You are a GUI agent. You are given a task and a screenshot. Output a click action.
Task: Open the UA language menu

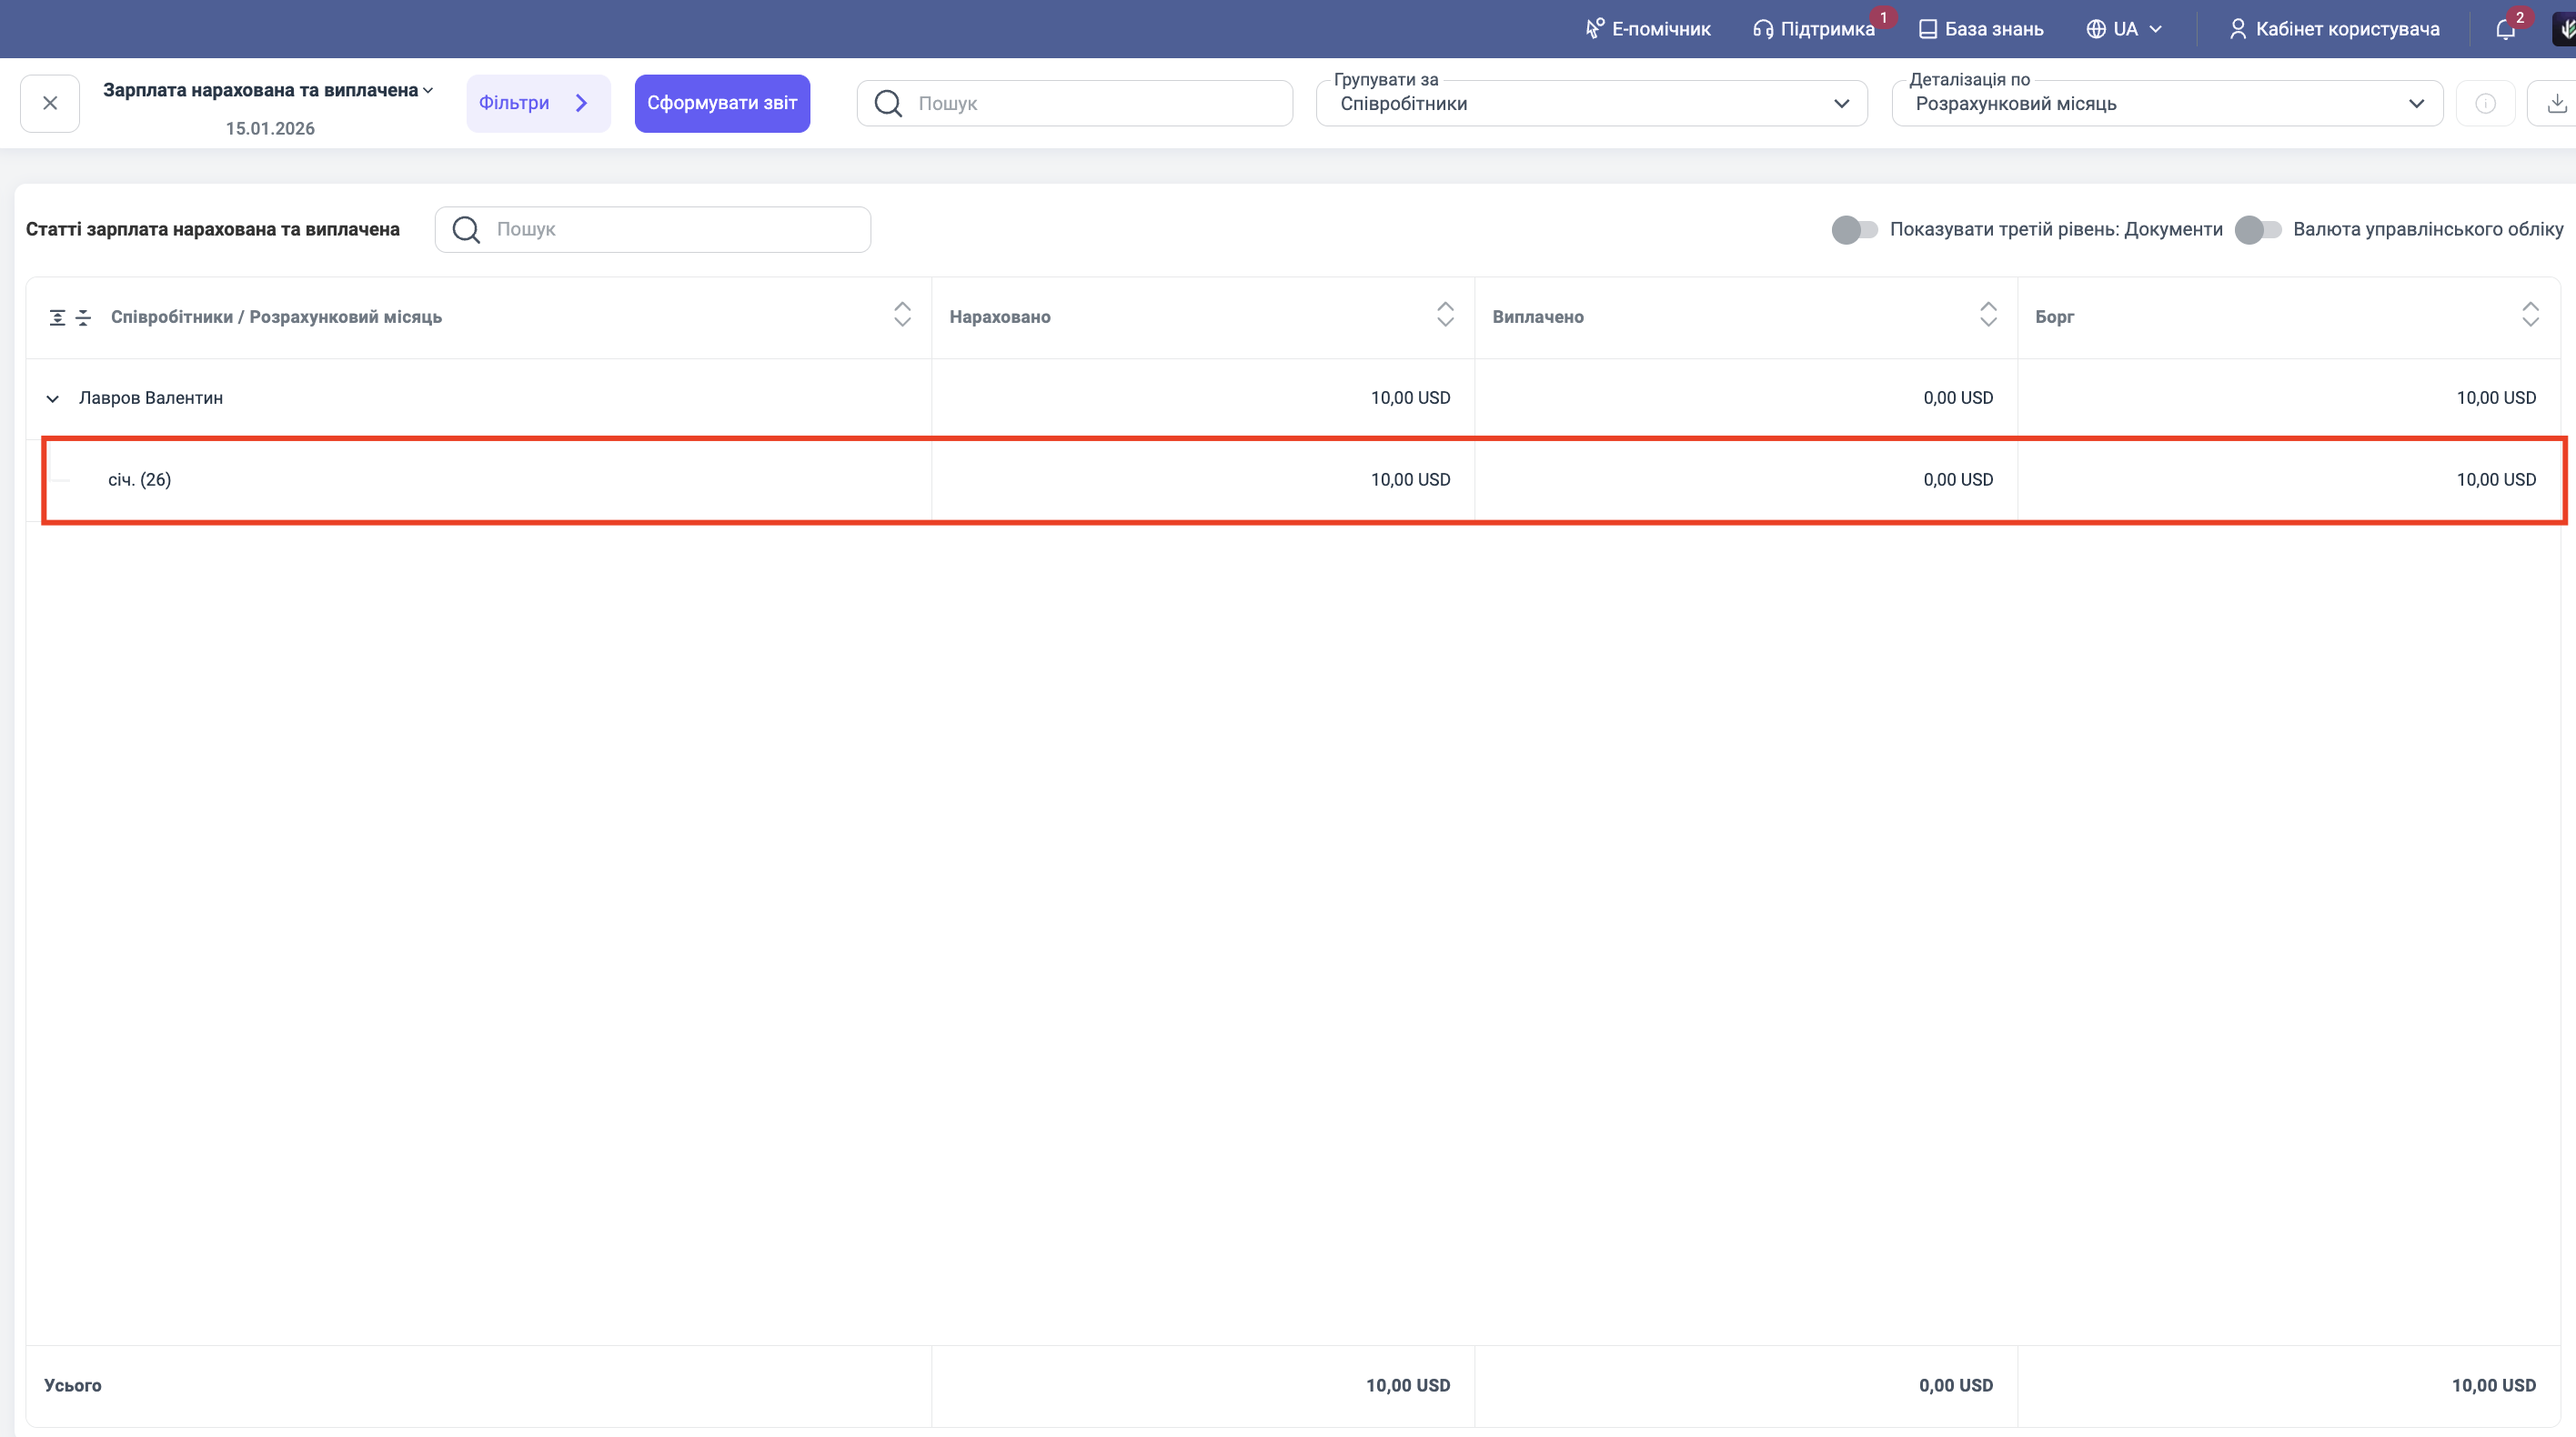(x=2124, y=29)
